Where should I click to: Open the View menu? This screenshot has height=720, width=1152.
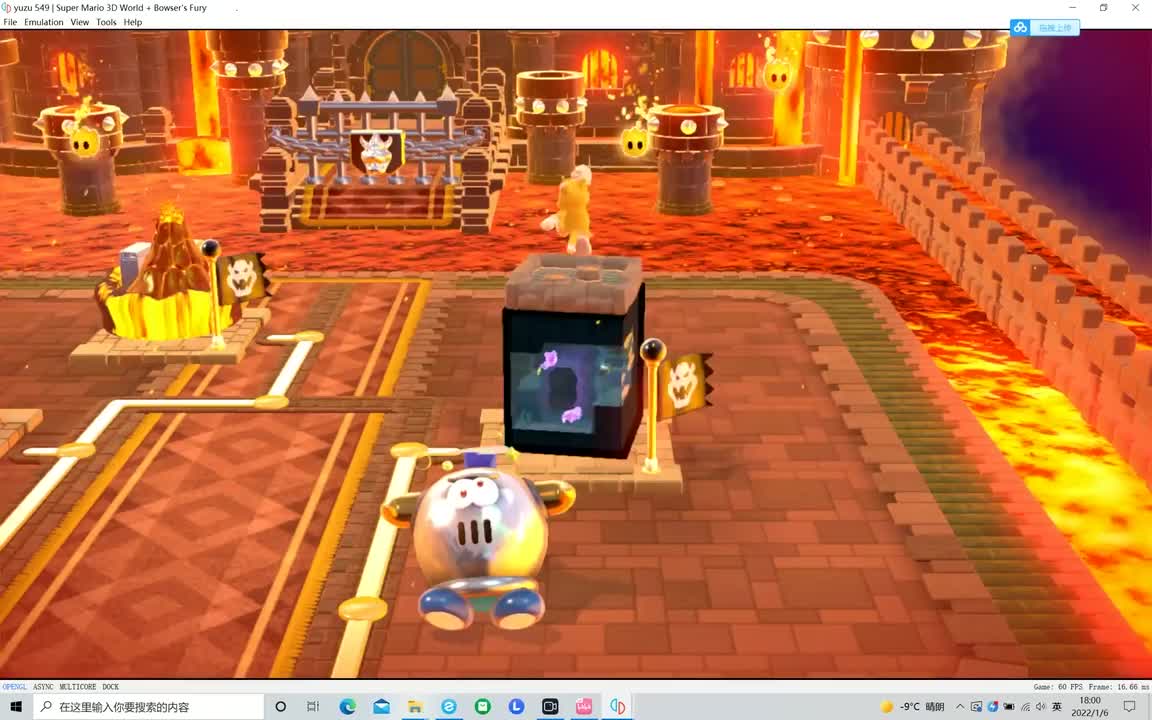79,22
